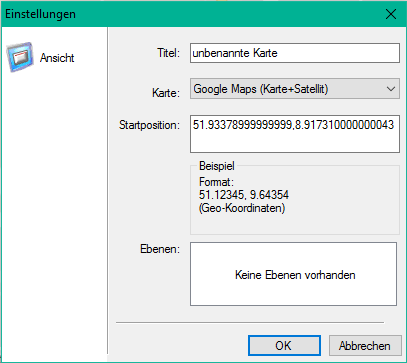Close the Einstellungen dialog window
Screen dimensions: 407x363
coord(391,14)
